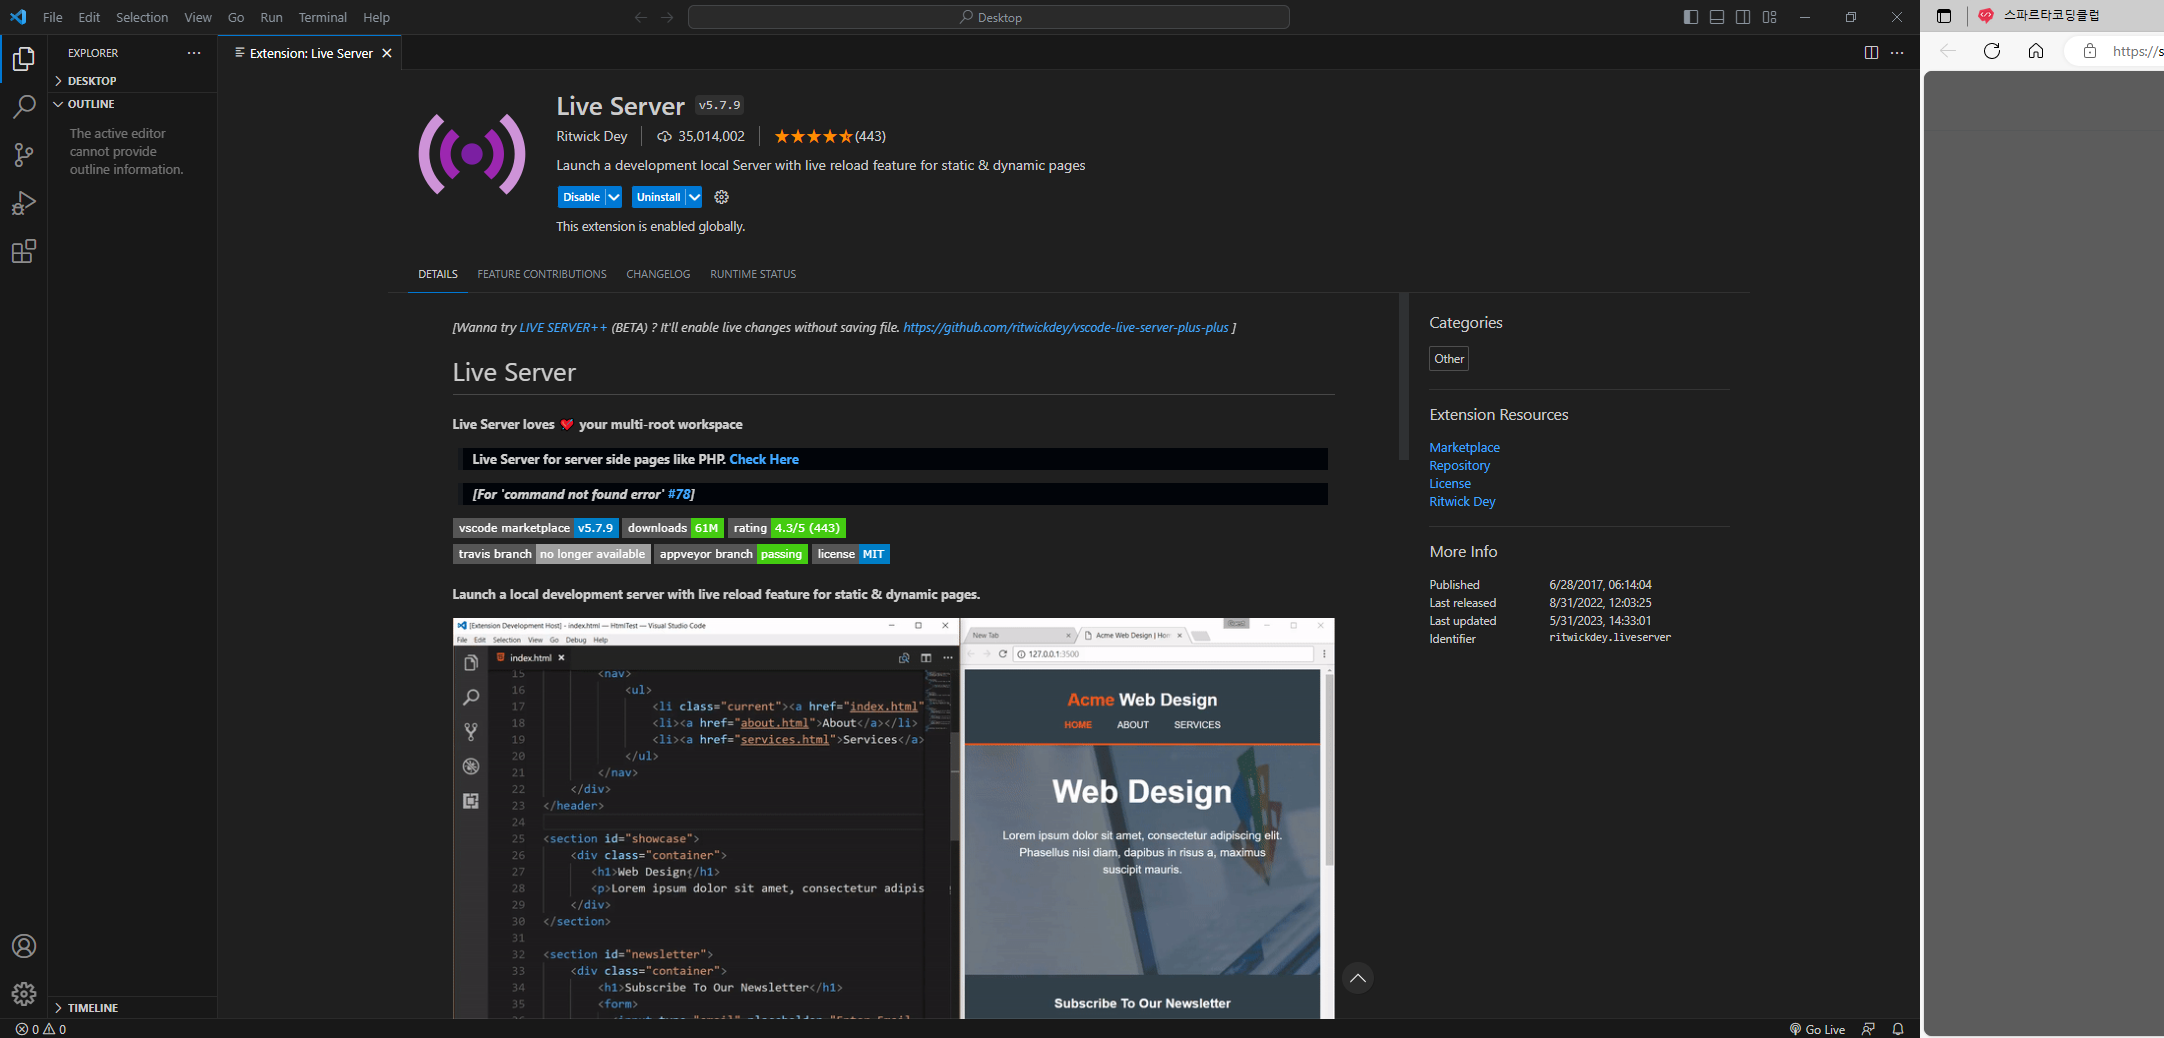Open issue #78 link

pos(679,494)
